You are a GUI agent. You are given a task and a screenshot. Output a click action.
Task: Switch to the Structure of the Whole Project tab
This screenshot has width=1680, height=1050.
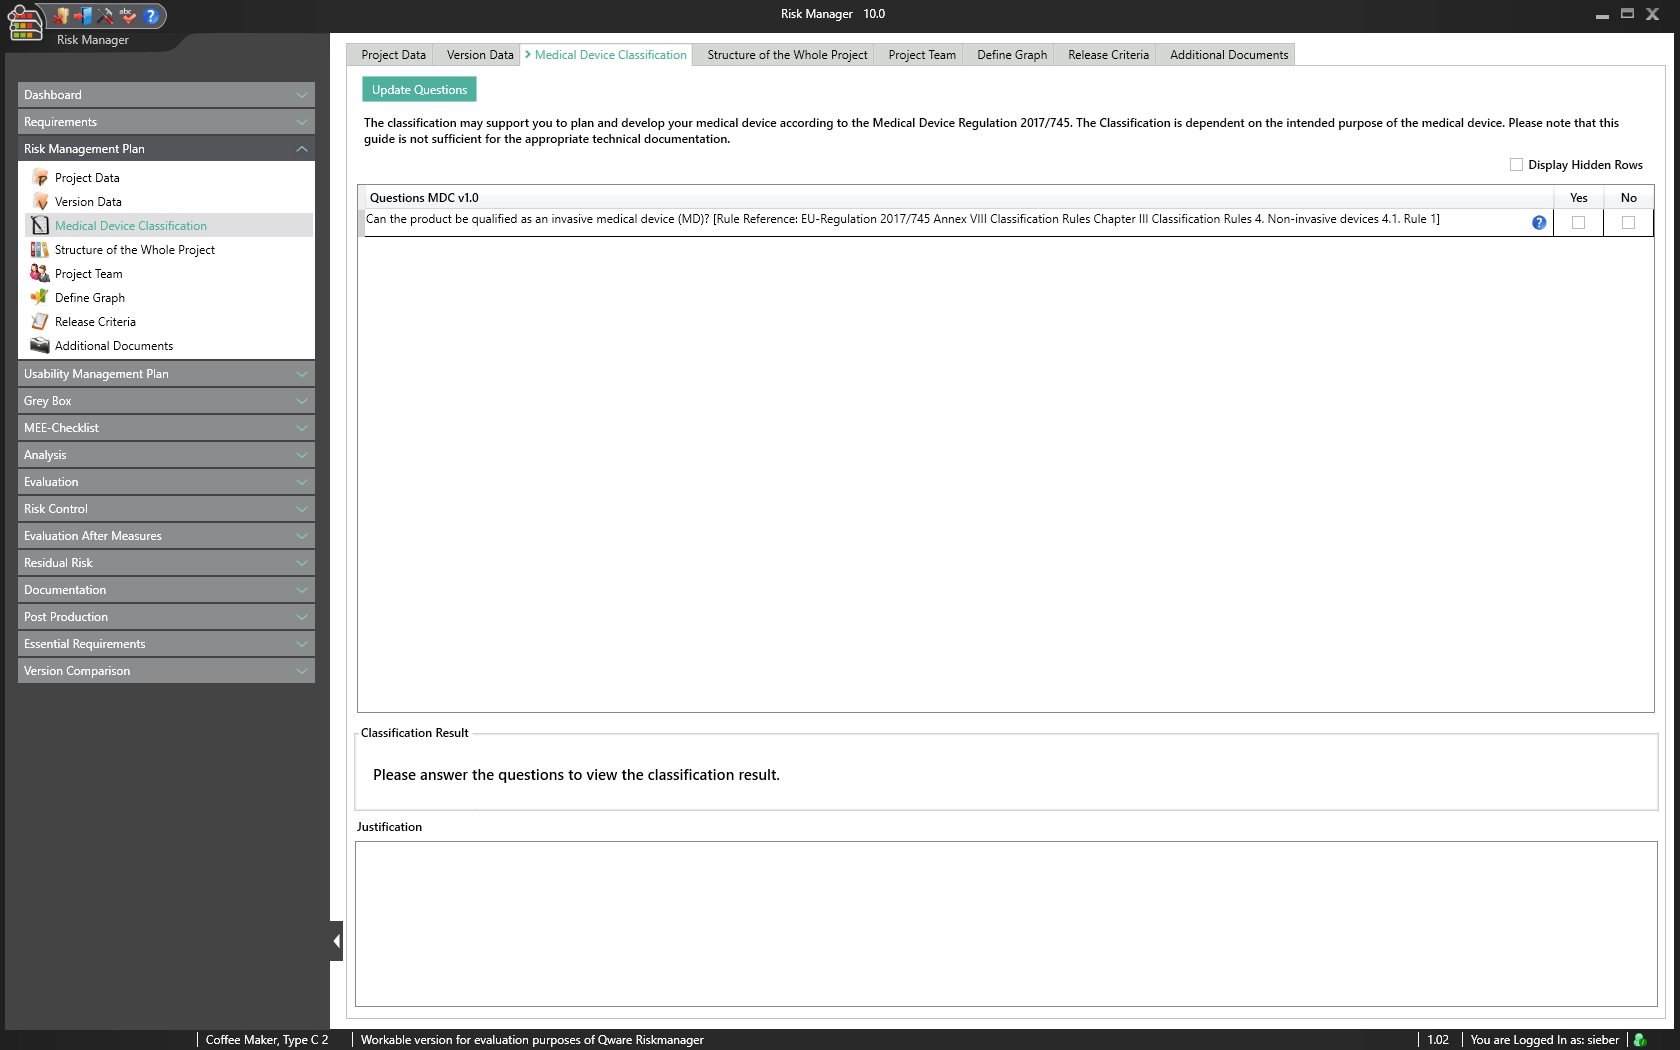(786, 55)
